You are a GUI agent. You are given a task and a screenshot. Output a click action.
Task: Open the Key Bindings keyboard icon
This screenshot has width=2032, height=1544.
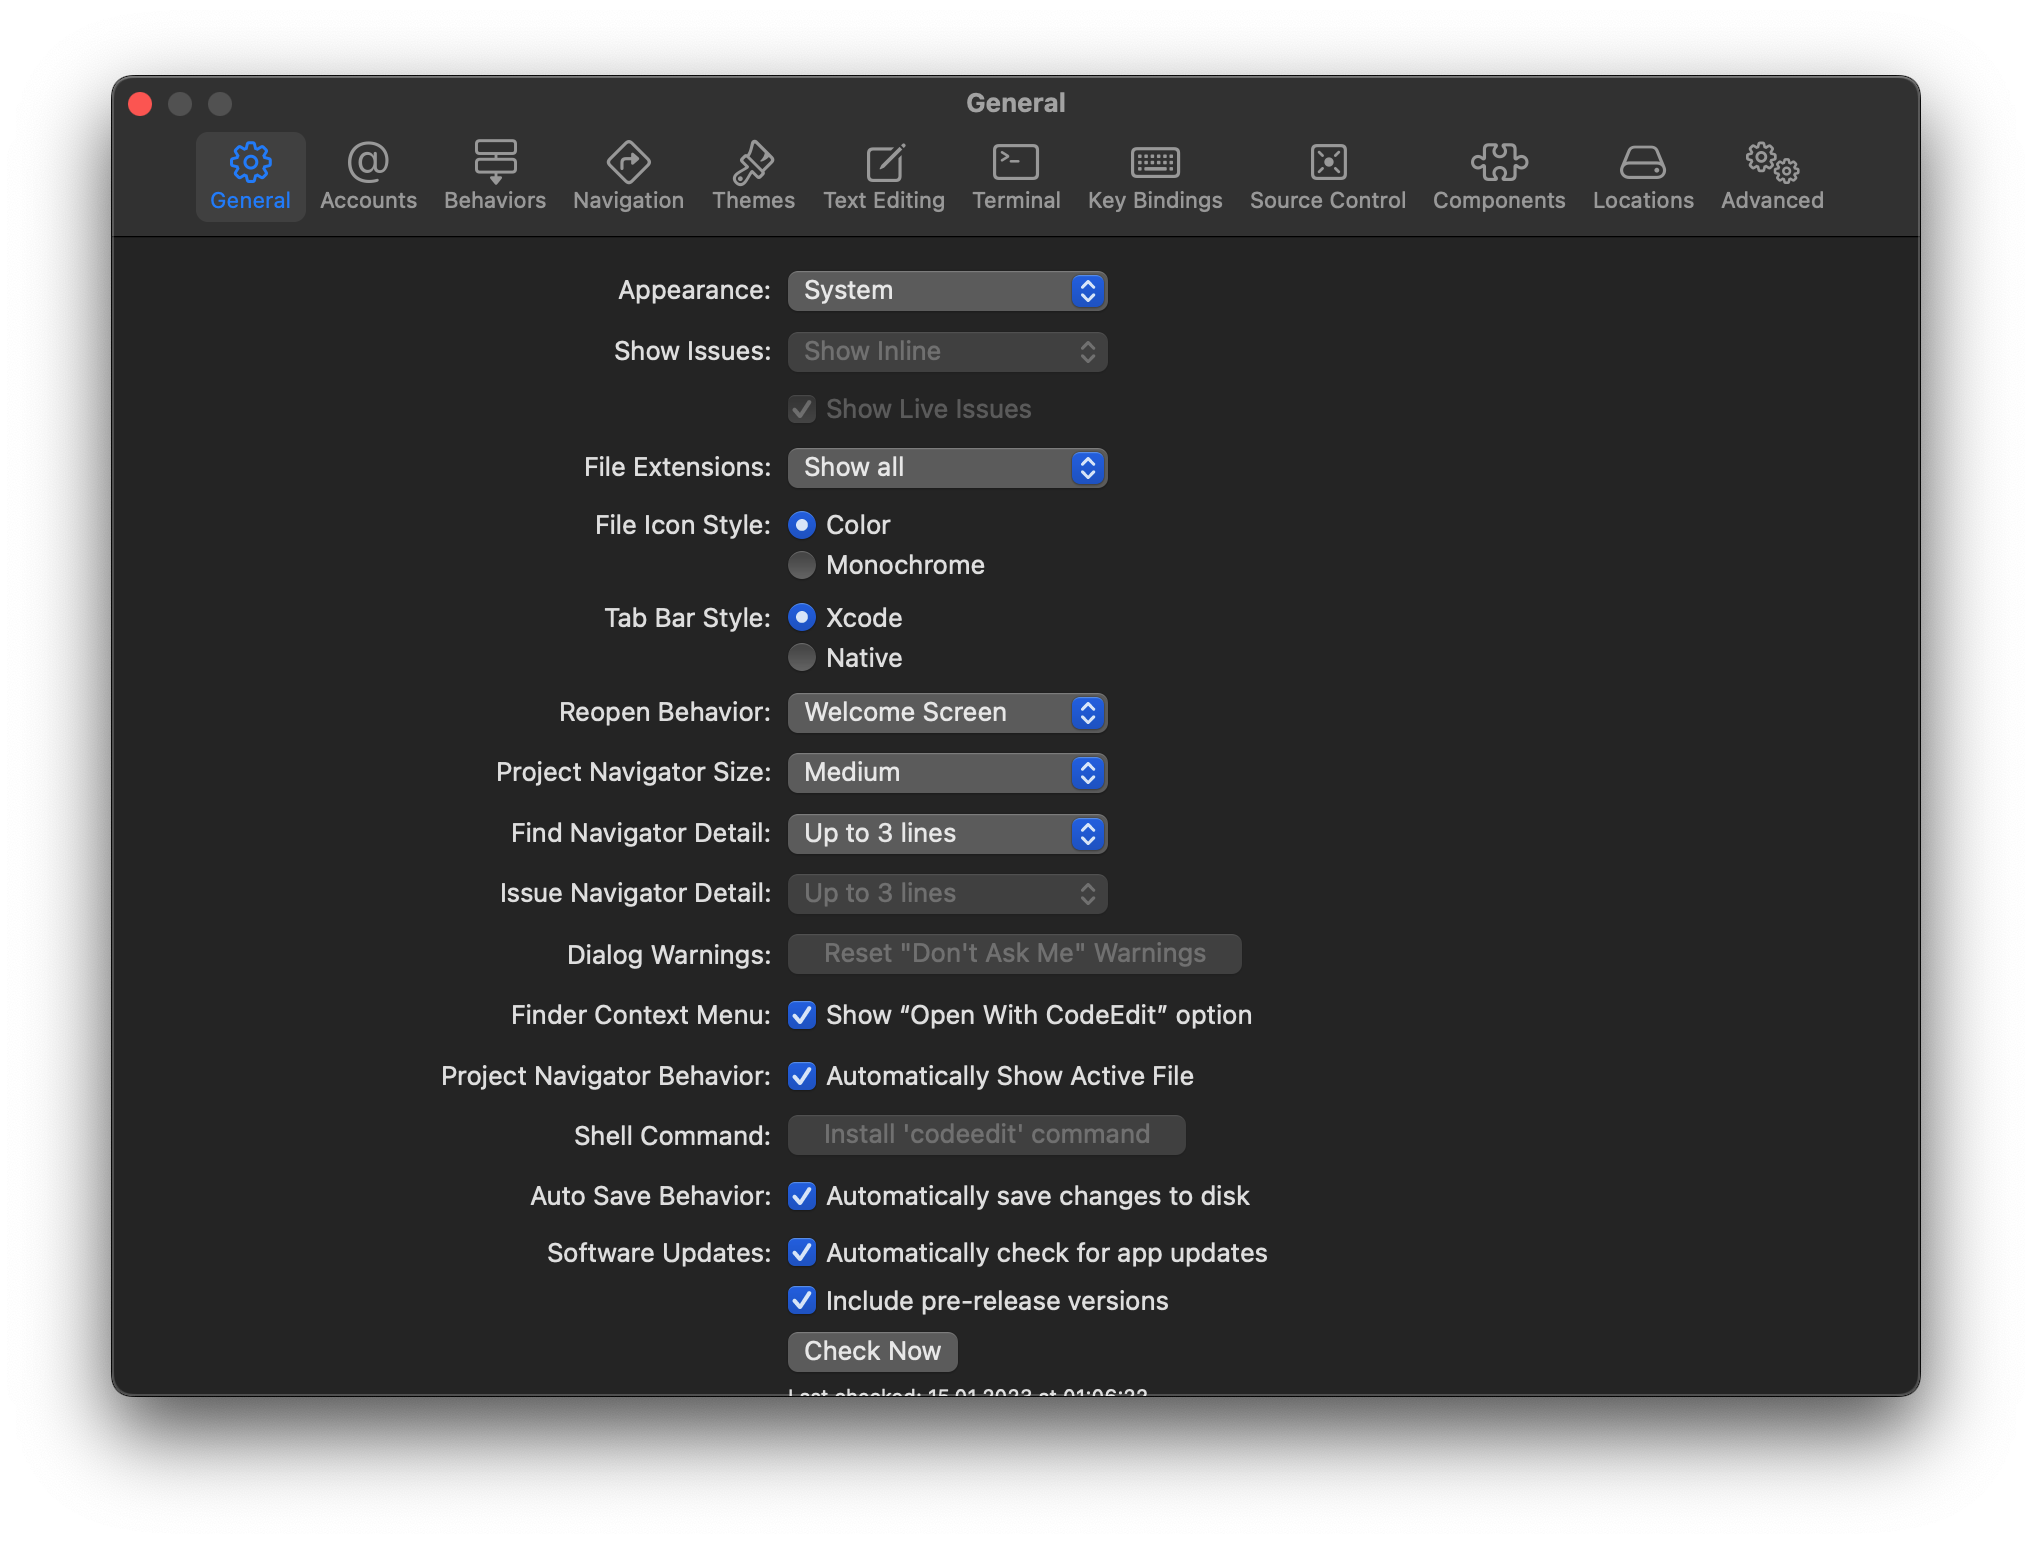(1155, 162)
